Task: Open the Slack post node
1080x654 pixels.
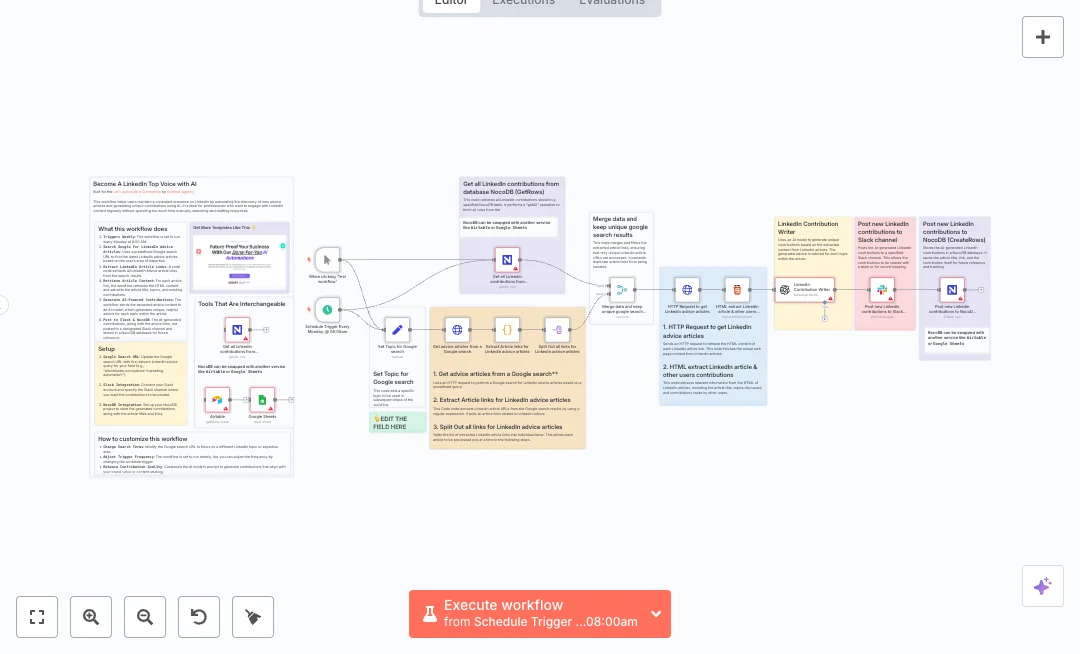Action: pos(882,290)
